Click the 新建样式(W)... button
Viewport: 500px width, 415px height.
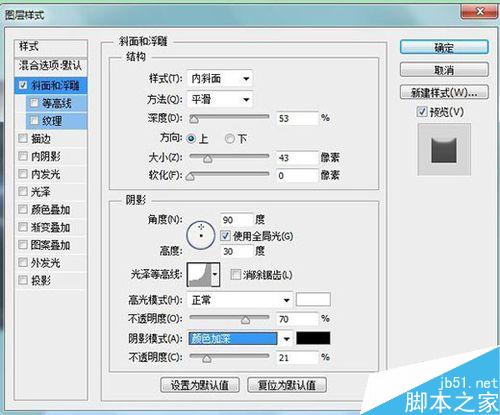click(x=444, y=92)
